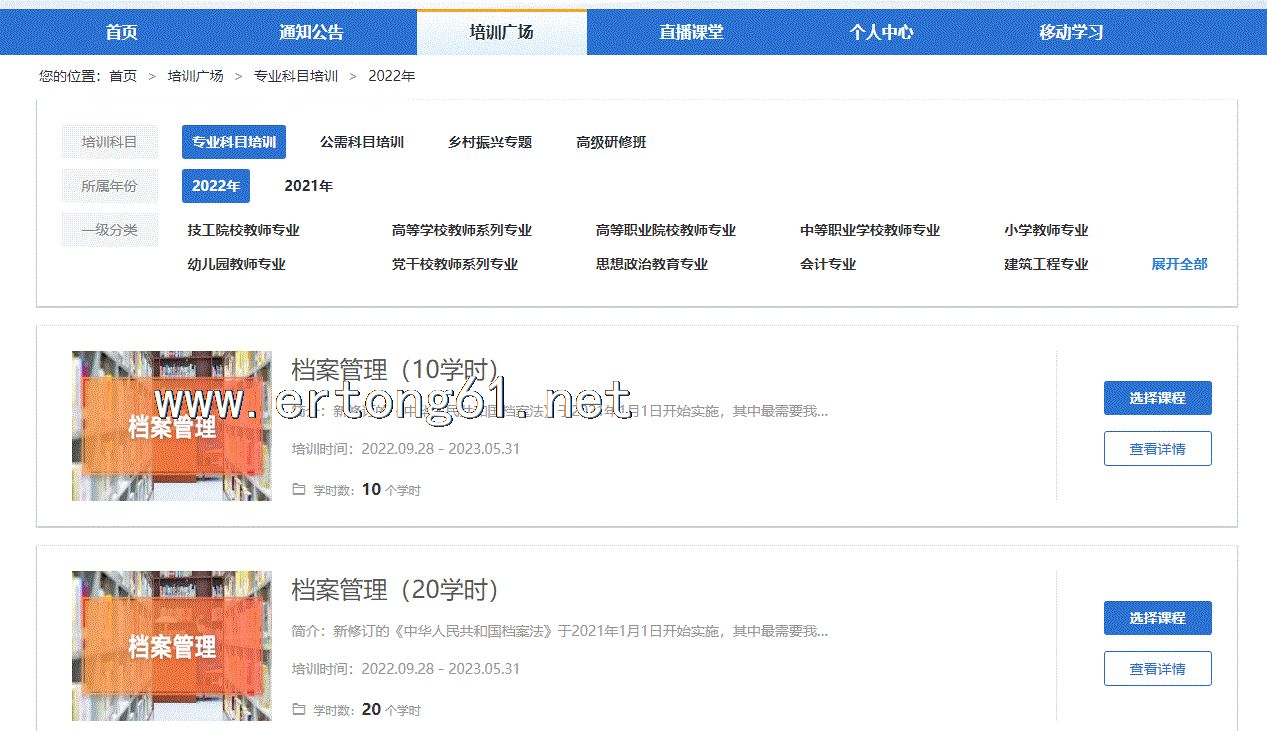
Task: View details of 档案管理 10学时 course
Action: 1157,449
